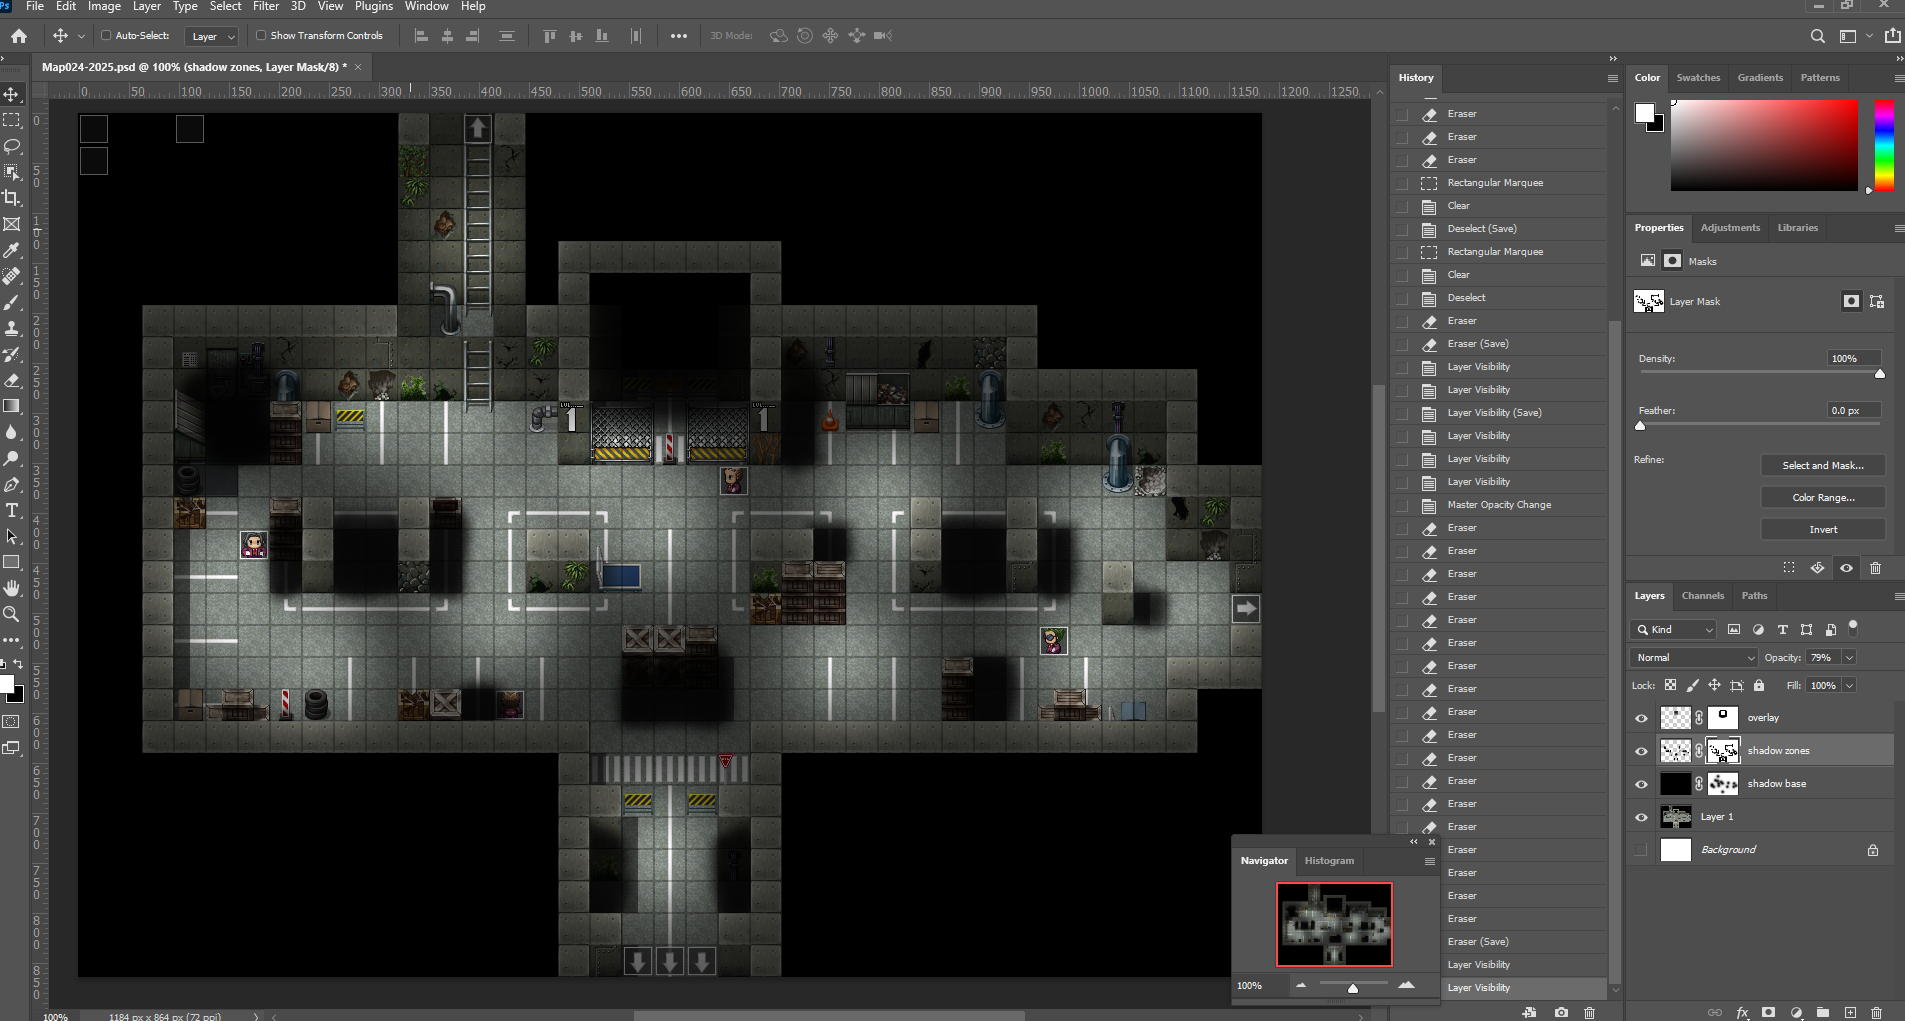Select the Crop tool
1905x1021 pixels.
pyautogui.click(x=12, y=198)
